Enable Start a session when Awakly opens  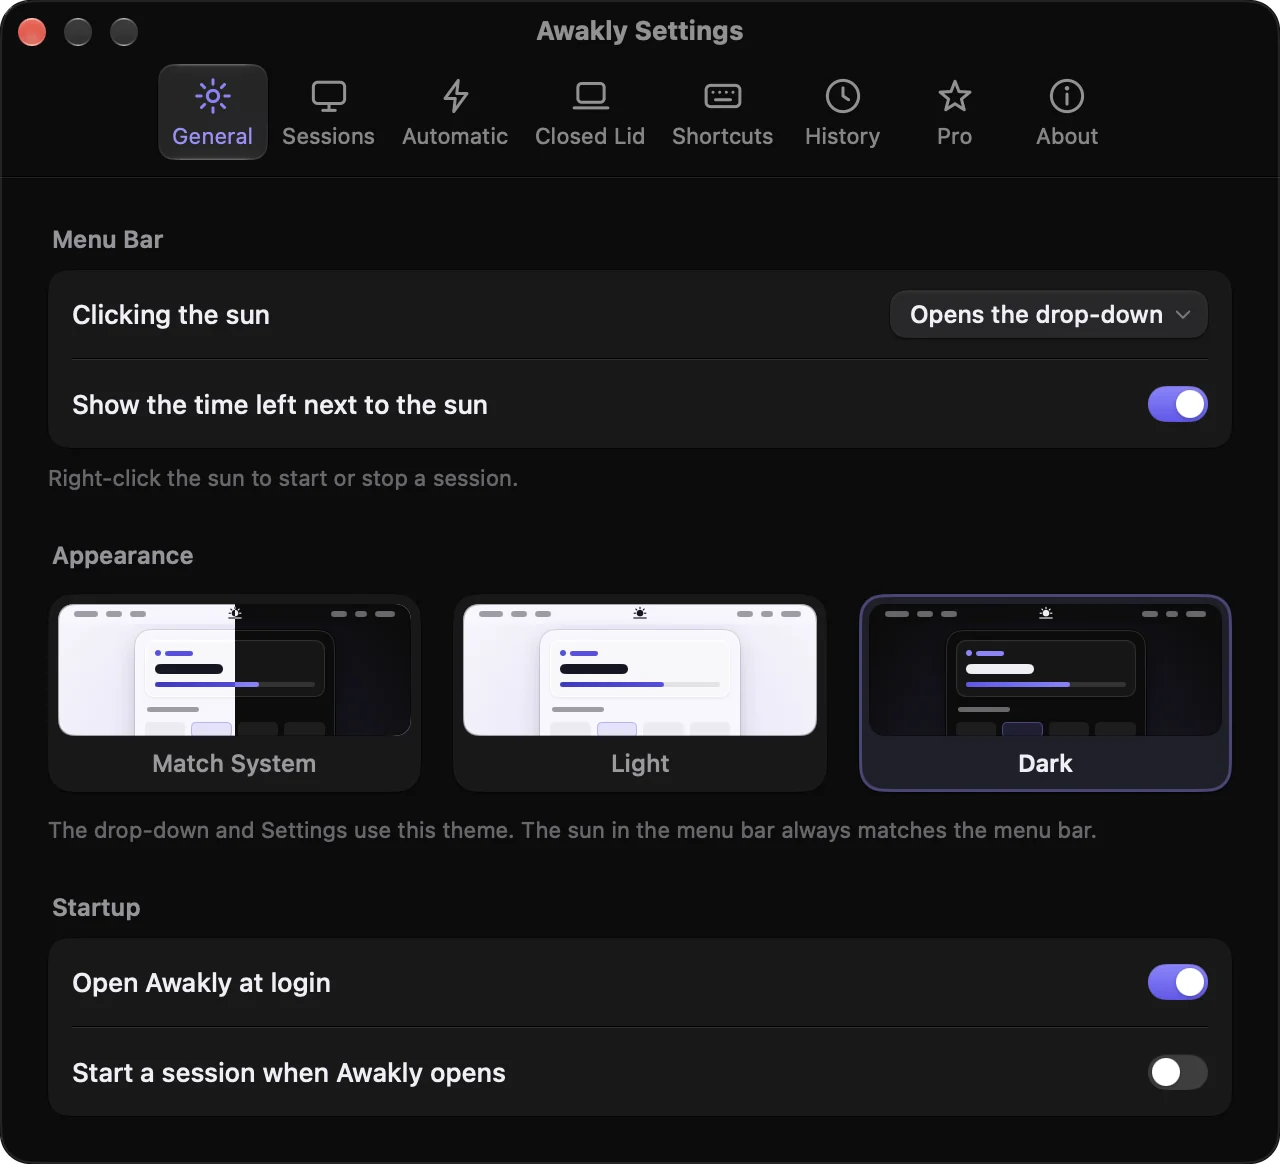click(1178, 1073)
